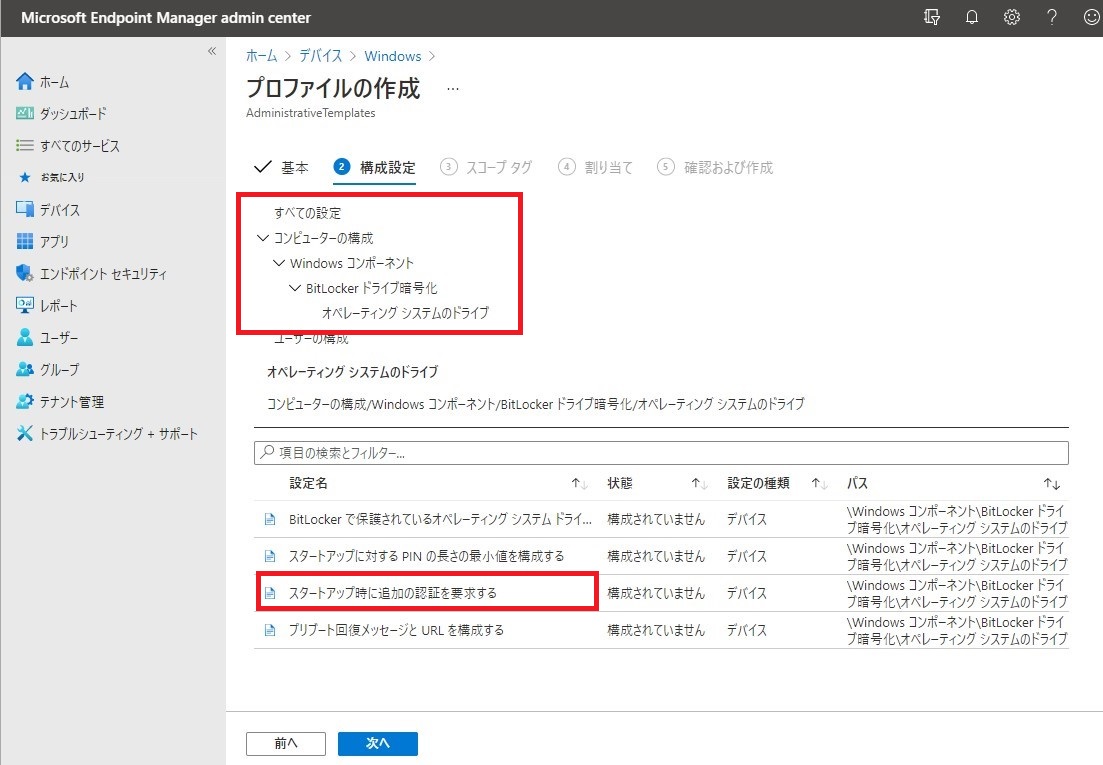
Task: Click the Microsoft Endpoint Manager admin center title
Action: pyautogui.click(x=166, y=18)
